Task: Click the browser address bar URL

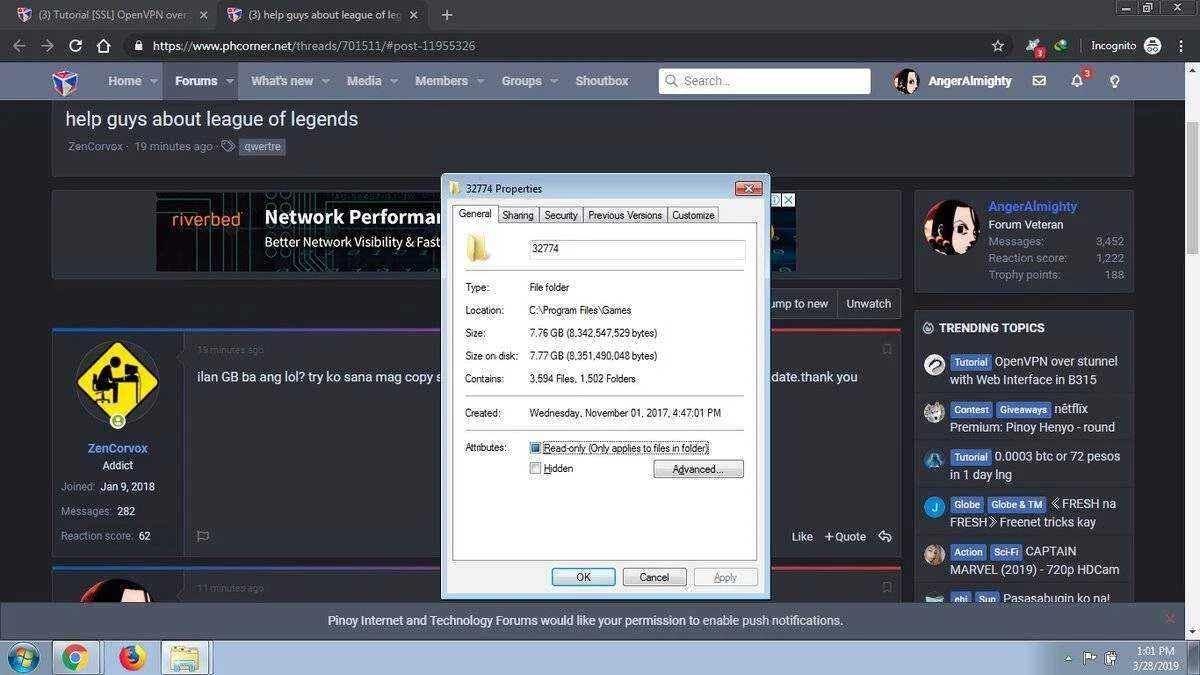Action: coord(314,46)
